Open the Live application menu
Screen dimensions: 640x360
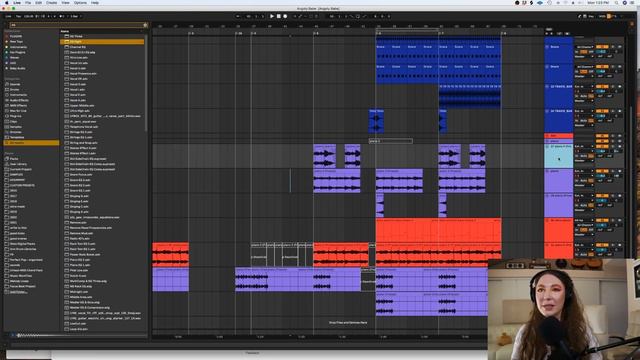coord(17,3)
